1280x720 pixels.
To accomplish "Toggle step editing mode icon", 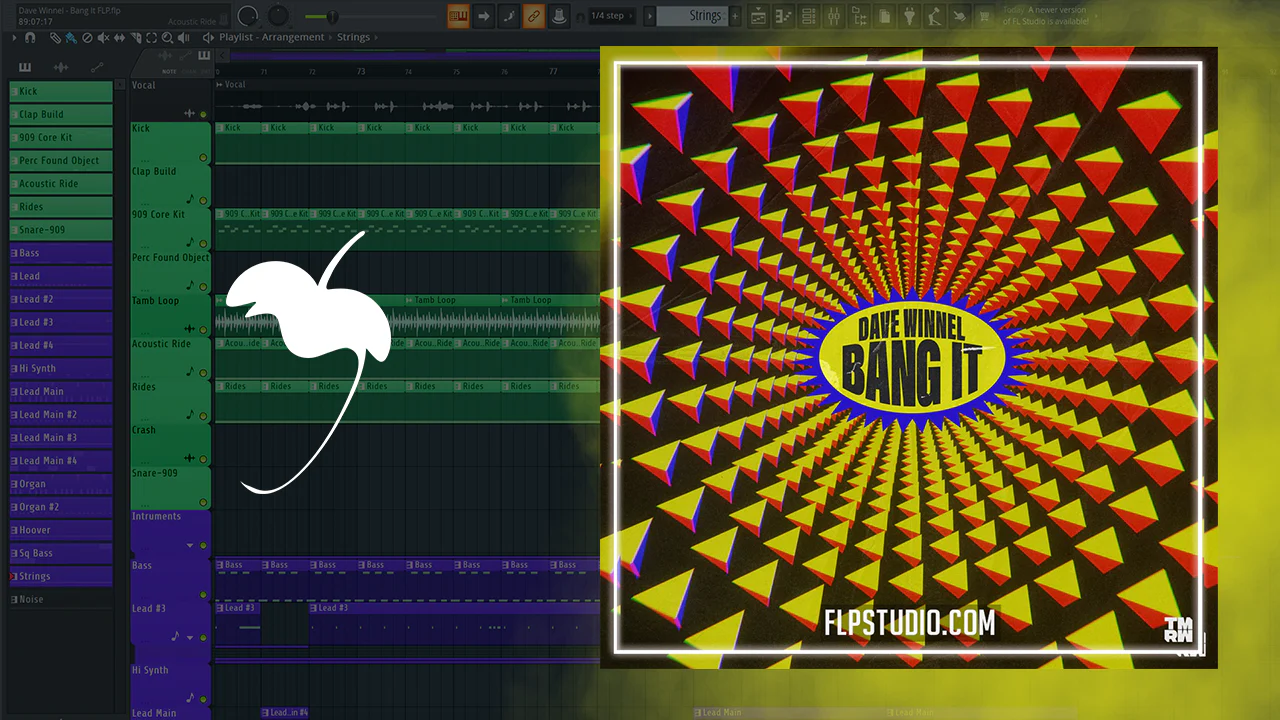I will point(509,16).
